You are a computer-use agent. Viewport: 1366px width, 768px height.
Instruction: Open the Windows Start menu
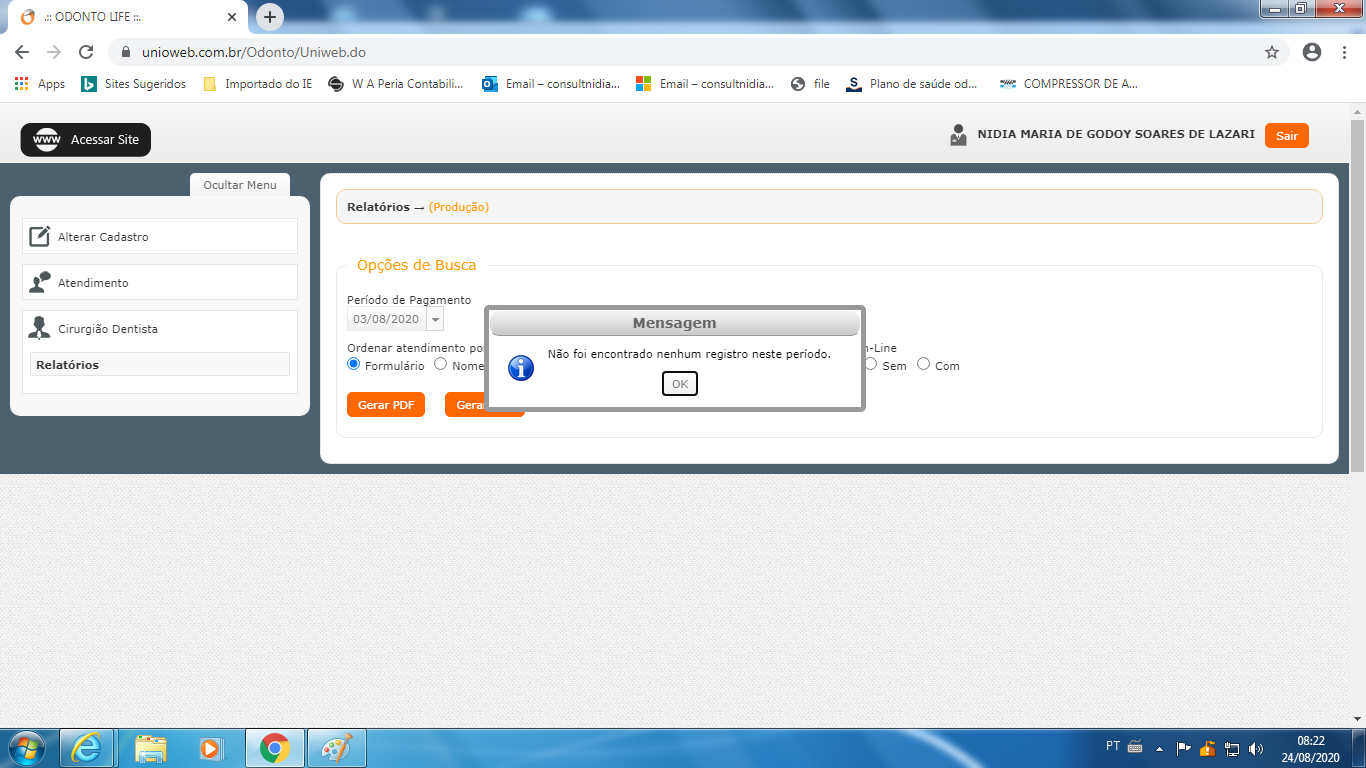click(x=27, y=748)
